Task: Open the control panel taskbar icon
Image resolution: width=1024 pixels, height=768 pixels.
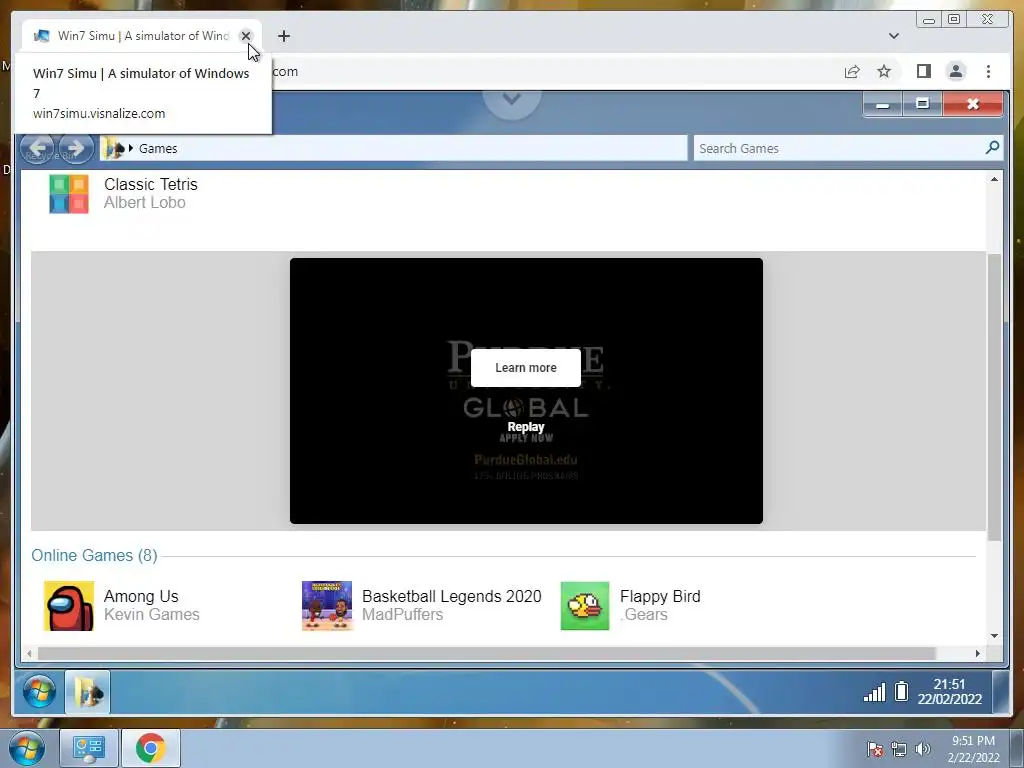Action: (89, 748)
